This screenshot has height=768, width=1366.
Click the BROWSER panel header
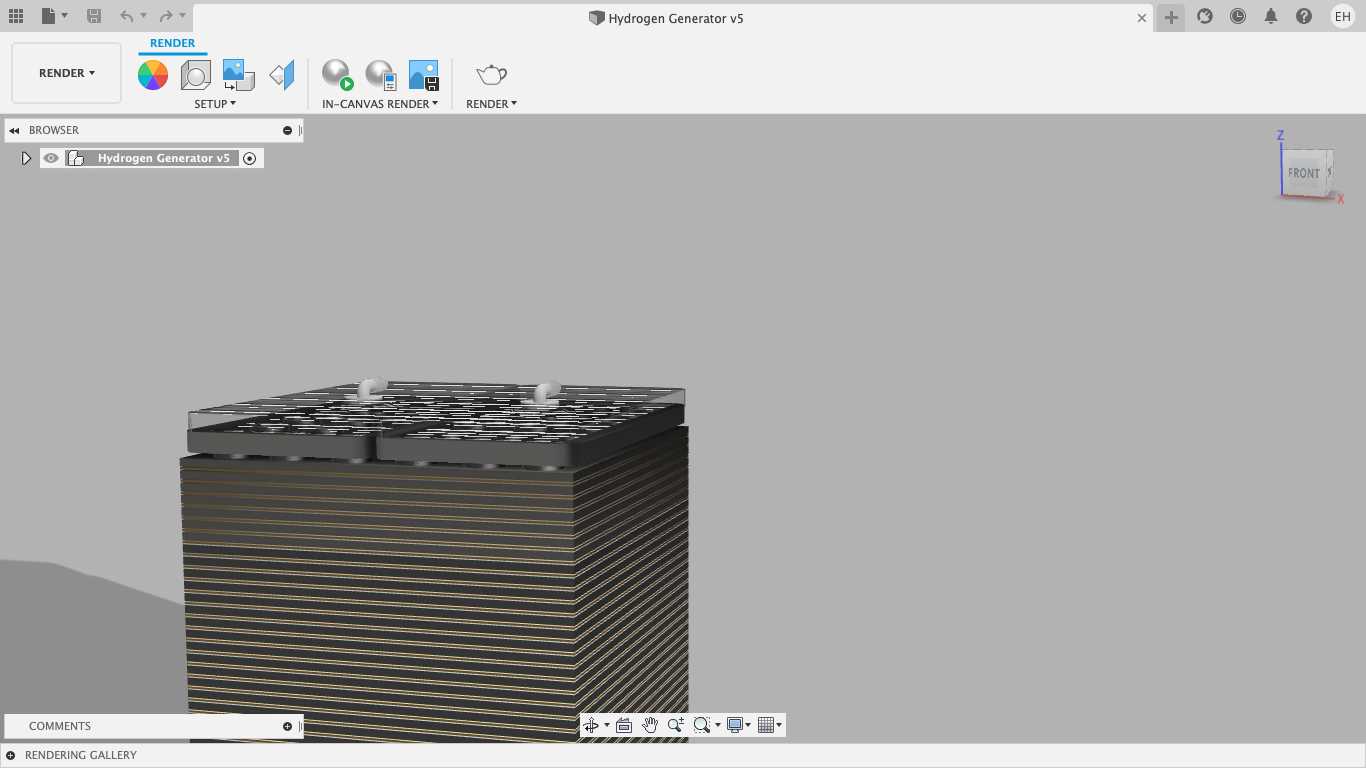tap(54, 130)
